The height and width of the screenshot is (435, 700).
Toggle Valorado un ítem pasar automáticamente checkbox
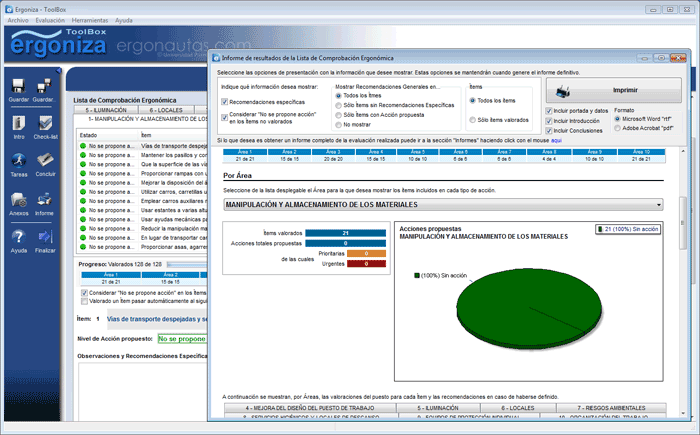click(x=84, y=301)
